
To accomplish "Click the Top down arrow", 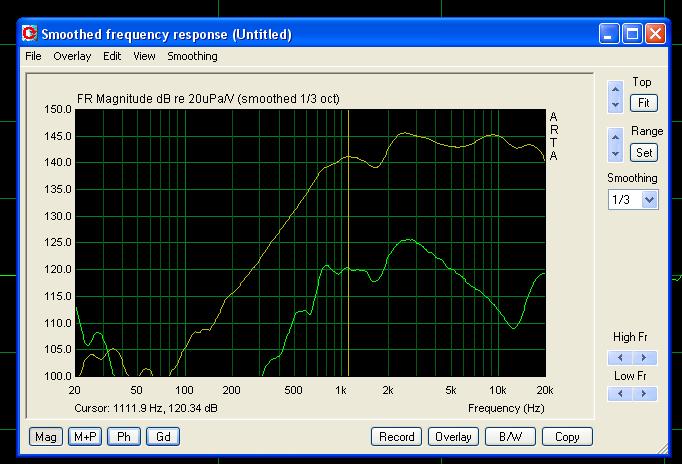I will [615, 105].
